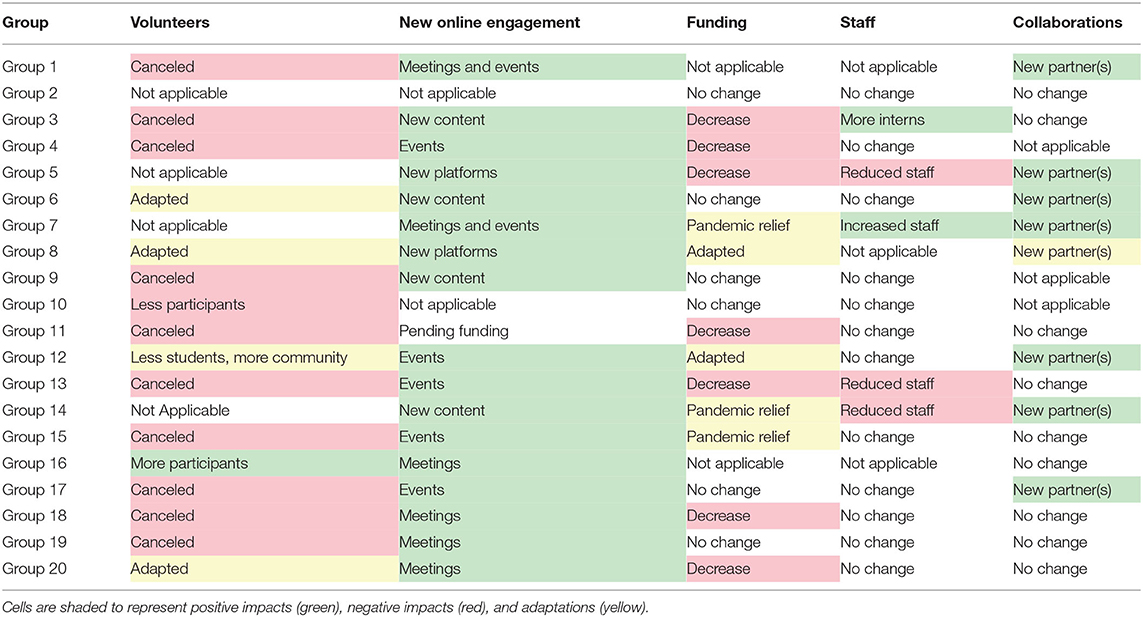Image resolution: width=1143 pixels, height=617 pixels.
Task: Select Group 7's Increased staff cell
Action: [x=926, y=225]
